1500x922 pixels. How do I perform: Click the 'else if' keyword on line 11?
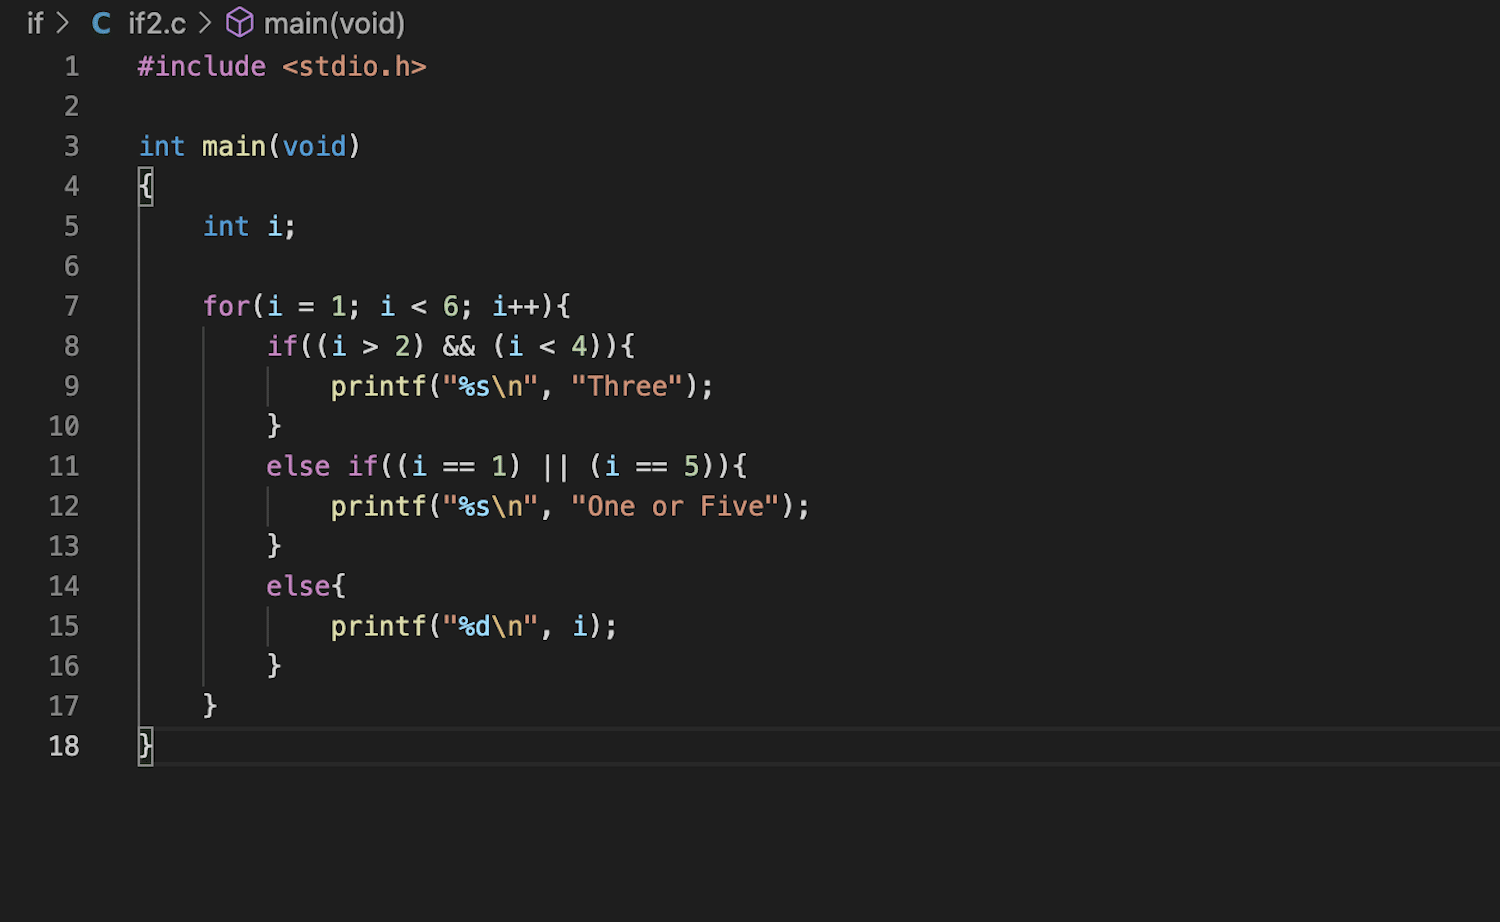(x=321, y=466)
